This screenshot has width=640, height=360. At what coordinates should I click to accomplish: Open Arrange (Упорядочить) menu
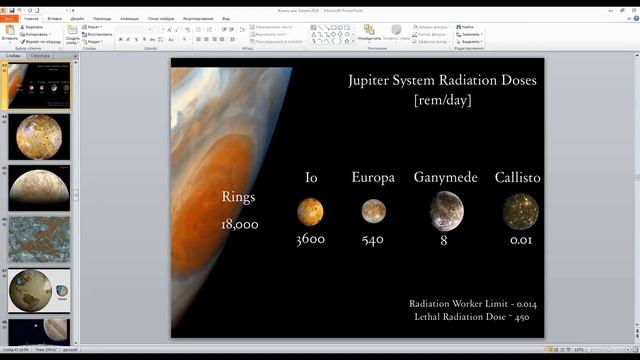click(x=369, y=33)
